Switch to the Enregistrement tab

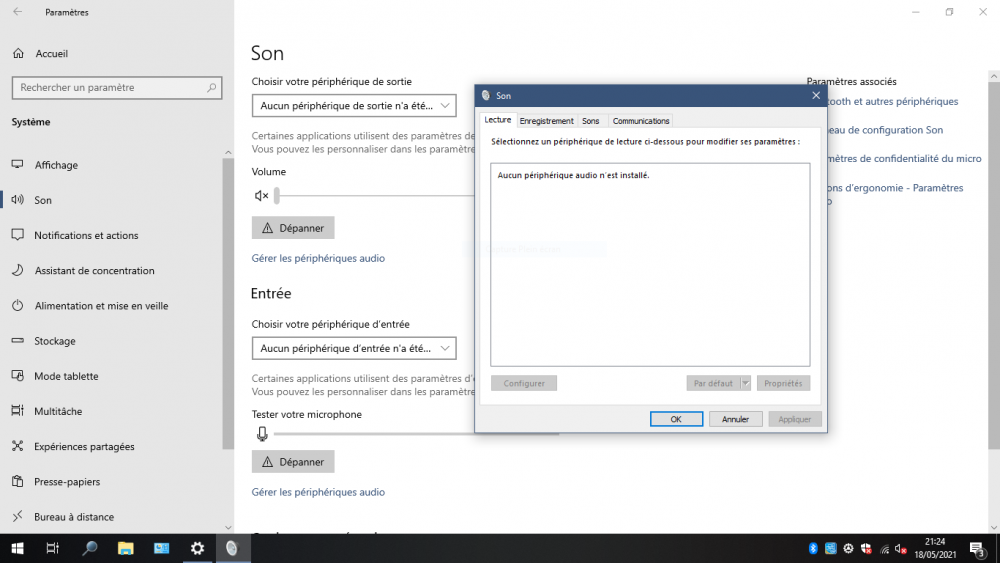pyautogui.click(x=547, y=121)
